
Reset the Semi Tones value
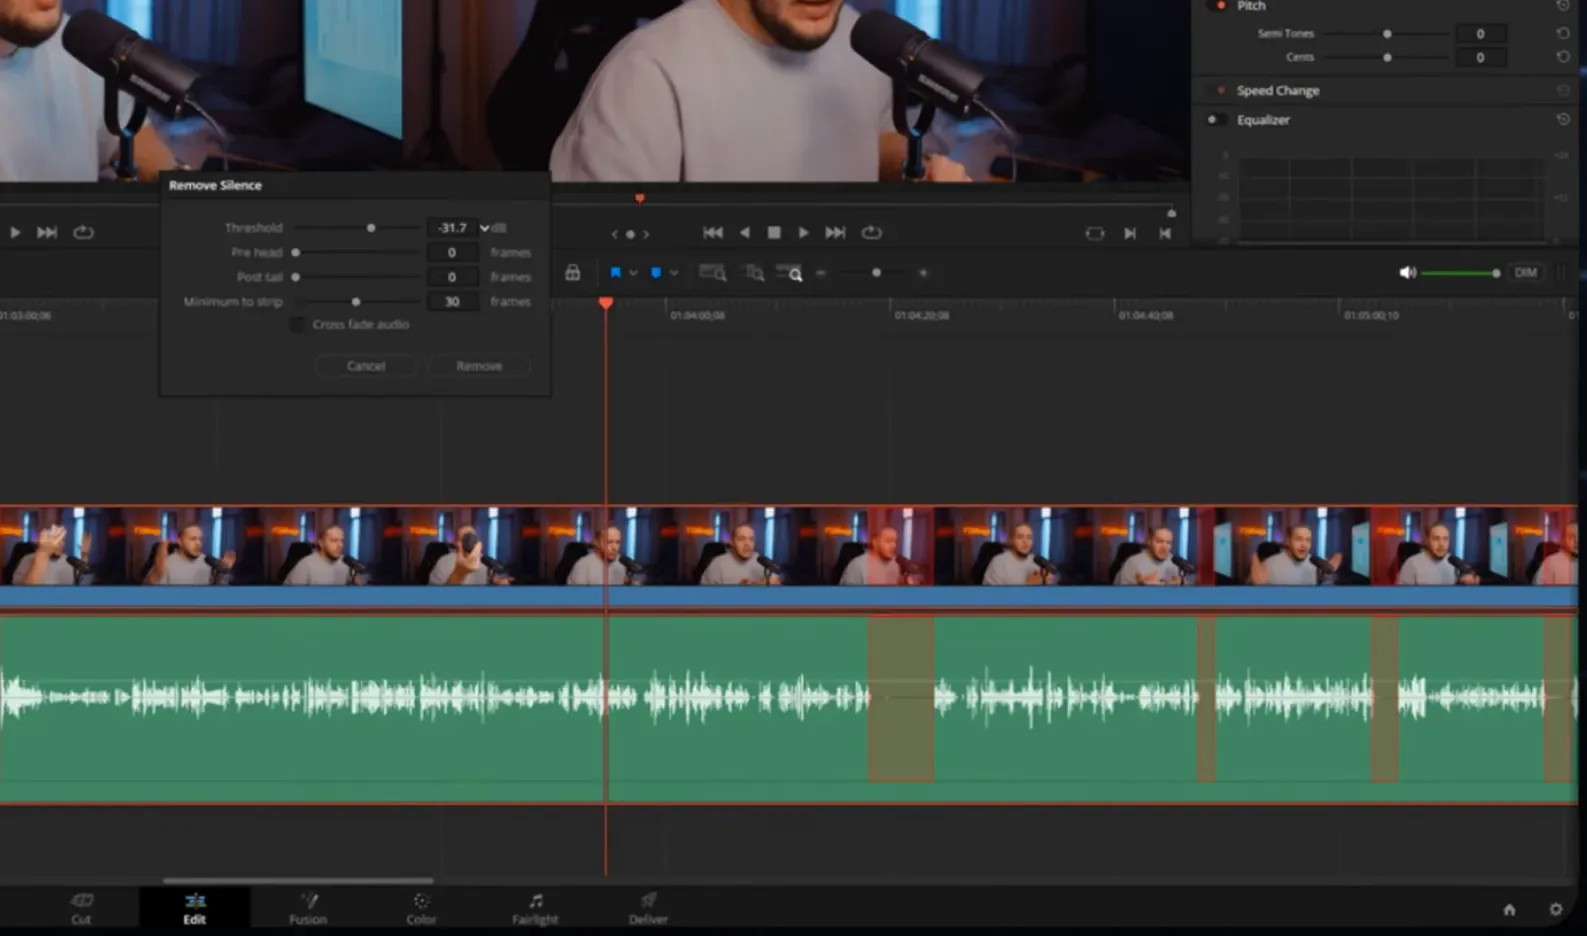(x=1563, y=33)
